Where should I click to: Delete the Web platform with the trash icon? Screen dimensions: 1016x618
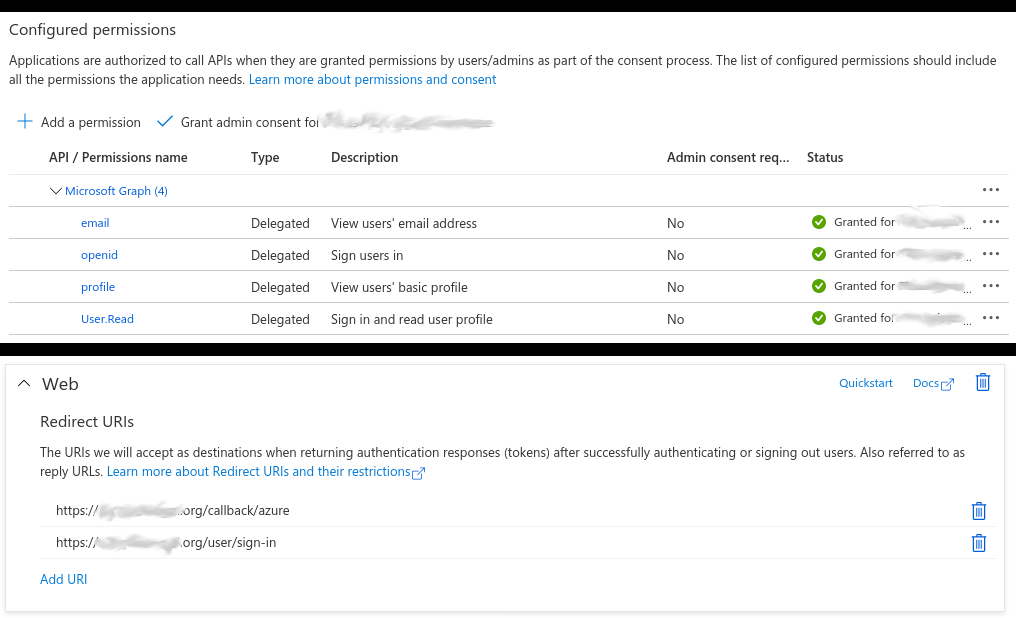(x=983, y=382)
